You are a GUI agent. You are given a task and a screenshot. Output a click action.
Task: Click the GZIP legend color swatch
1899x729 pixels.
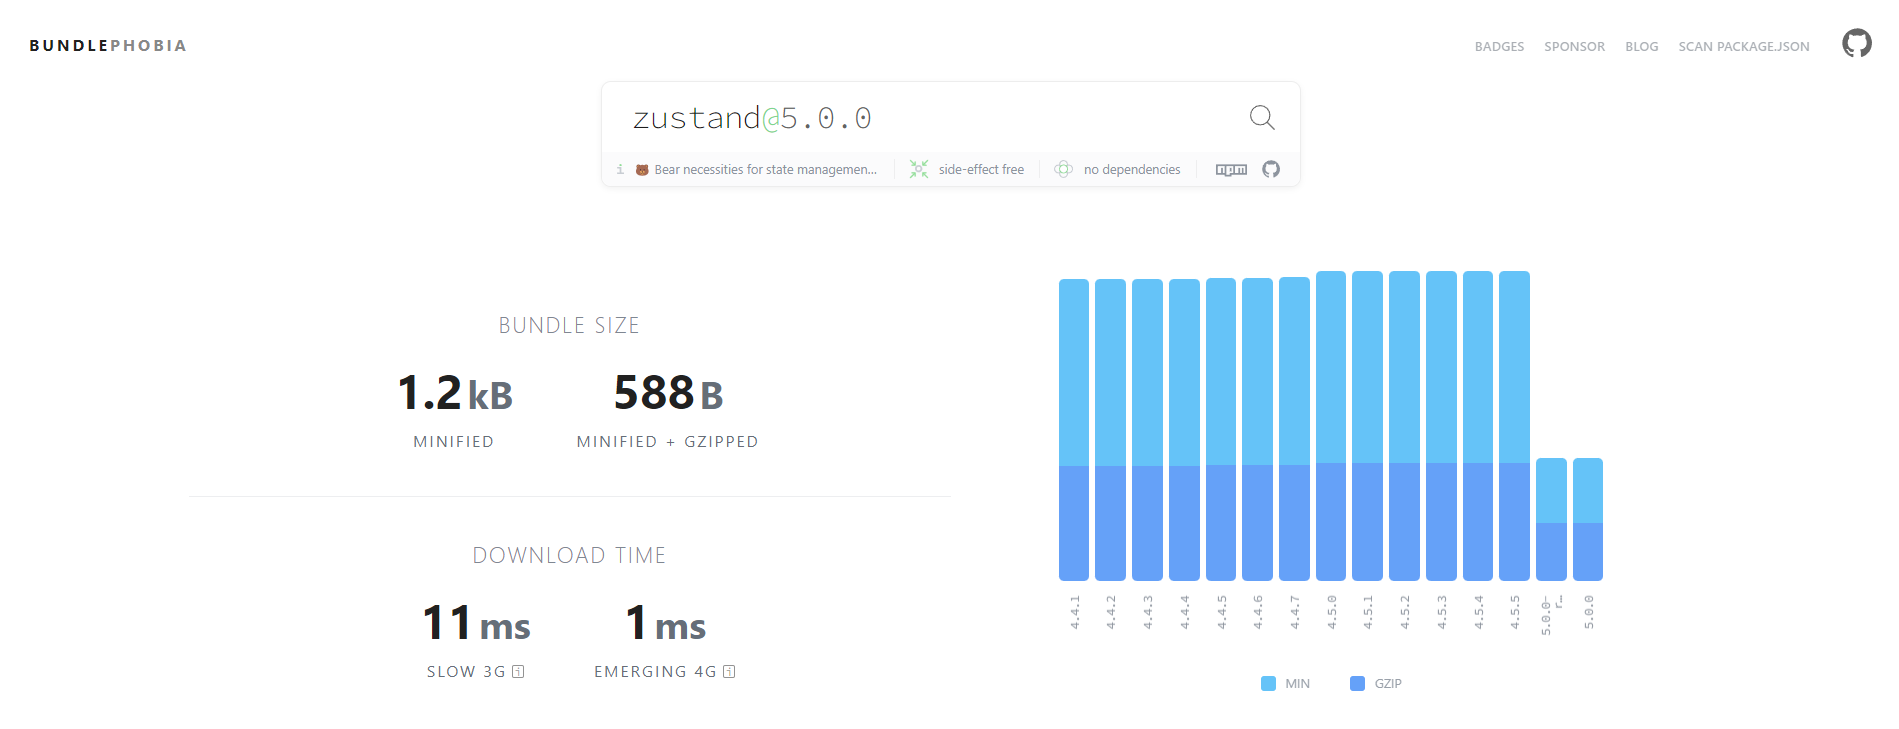pos(1357,684)
